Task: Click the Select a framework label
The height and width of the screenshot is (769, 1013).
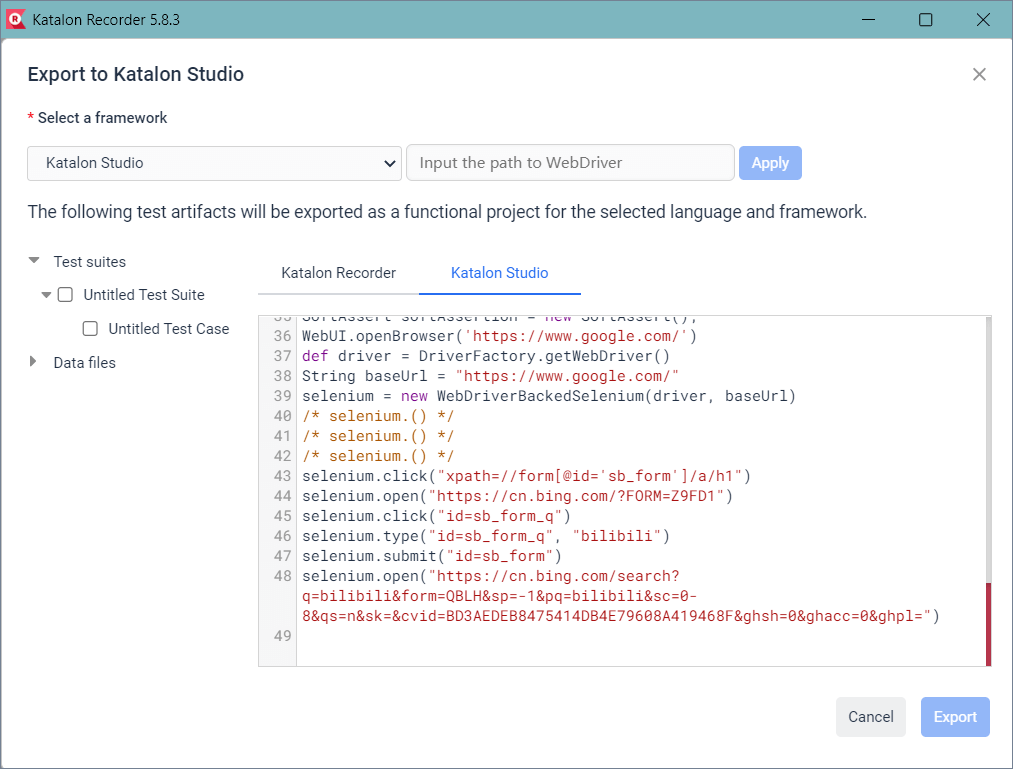Action: (x=102, y=118)
